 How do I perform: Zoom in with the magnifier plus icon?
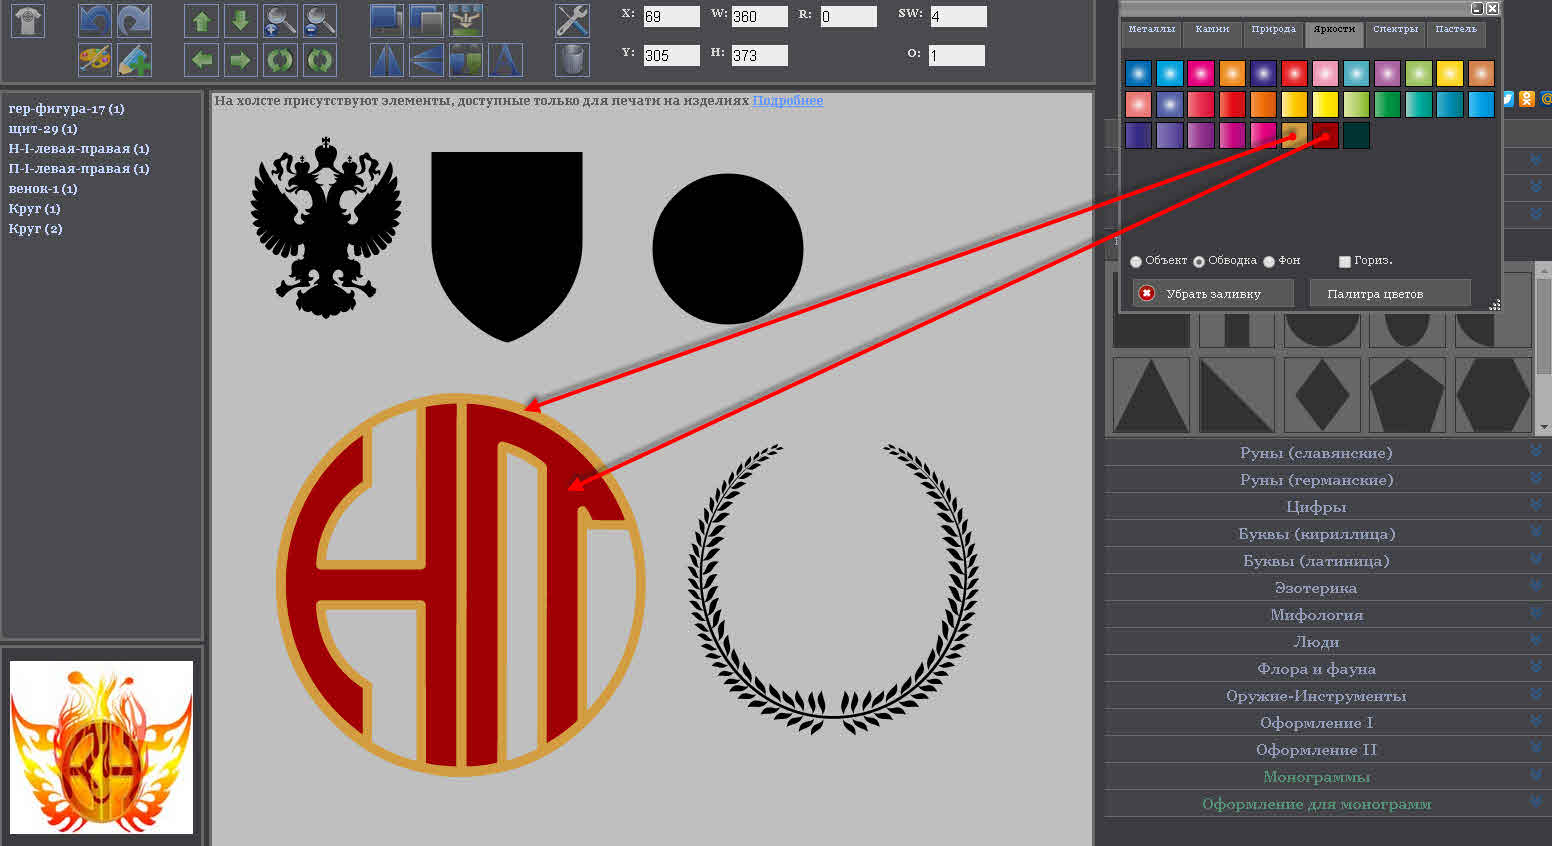pos(280,20)
